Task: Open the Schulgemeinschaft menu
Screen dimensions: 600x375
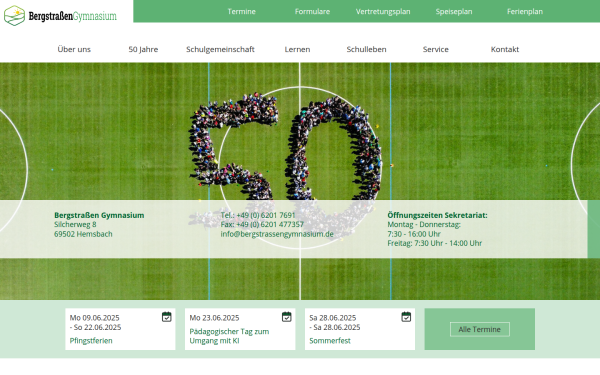Action: [x=220, y=49]
